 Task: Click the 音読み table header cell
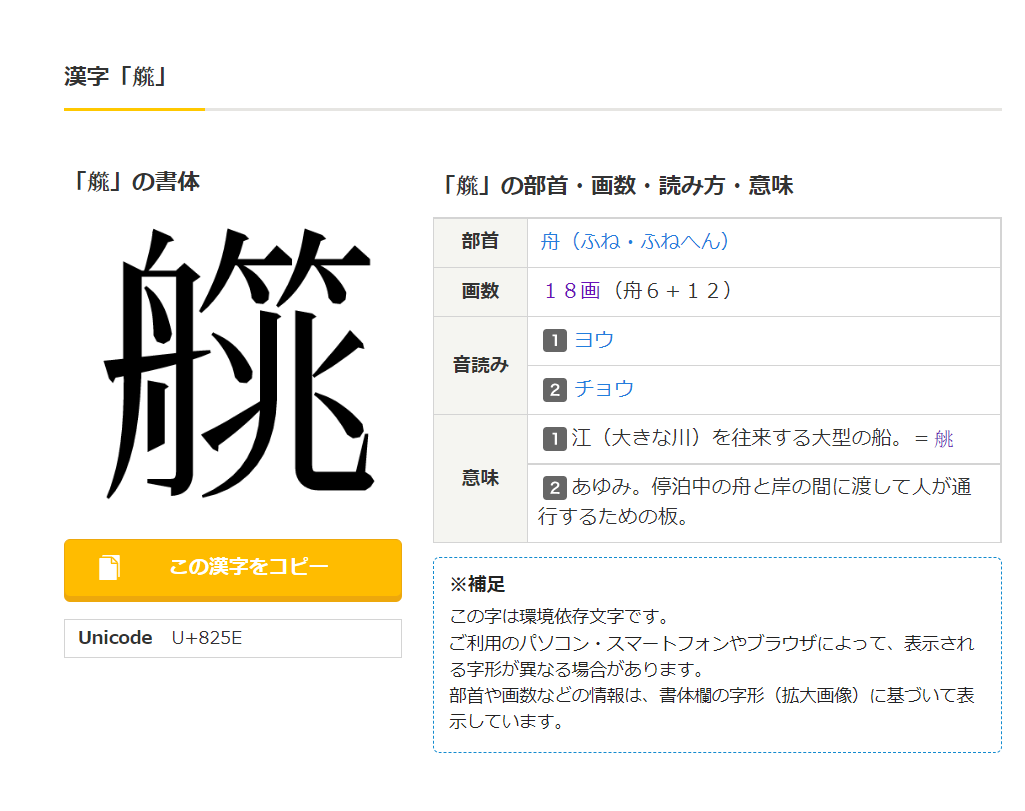(480, 364)
